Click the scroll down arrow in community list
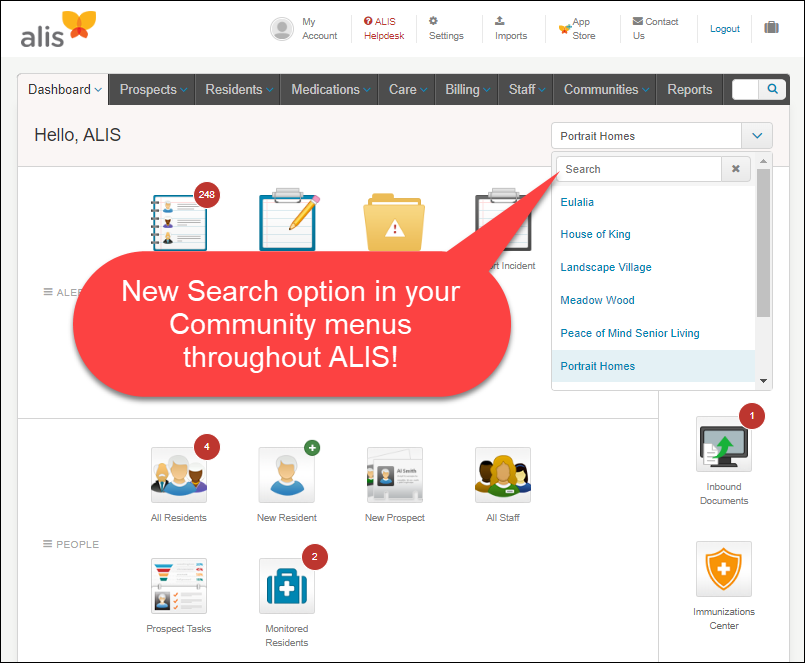The width and height of the screenshot is (805, 663). click(763, 381)
